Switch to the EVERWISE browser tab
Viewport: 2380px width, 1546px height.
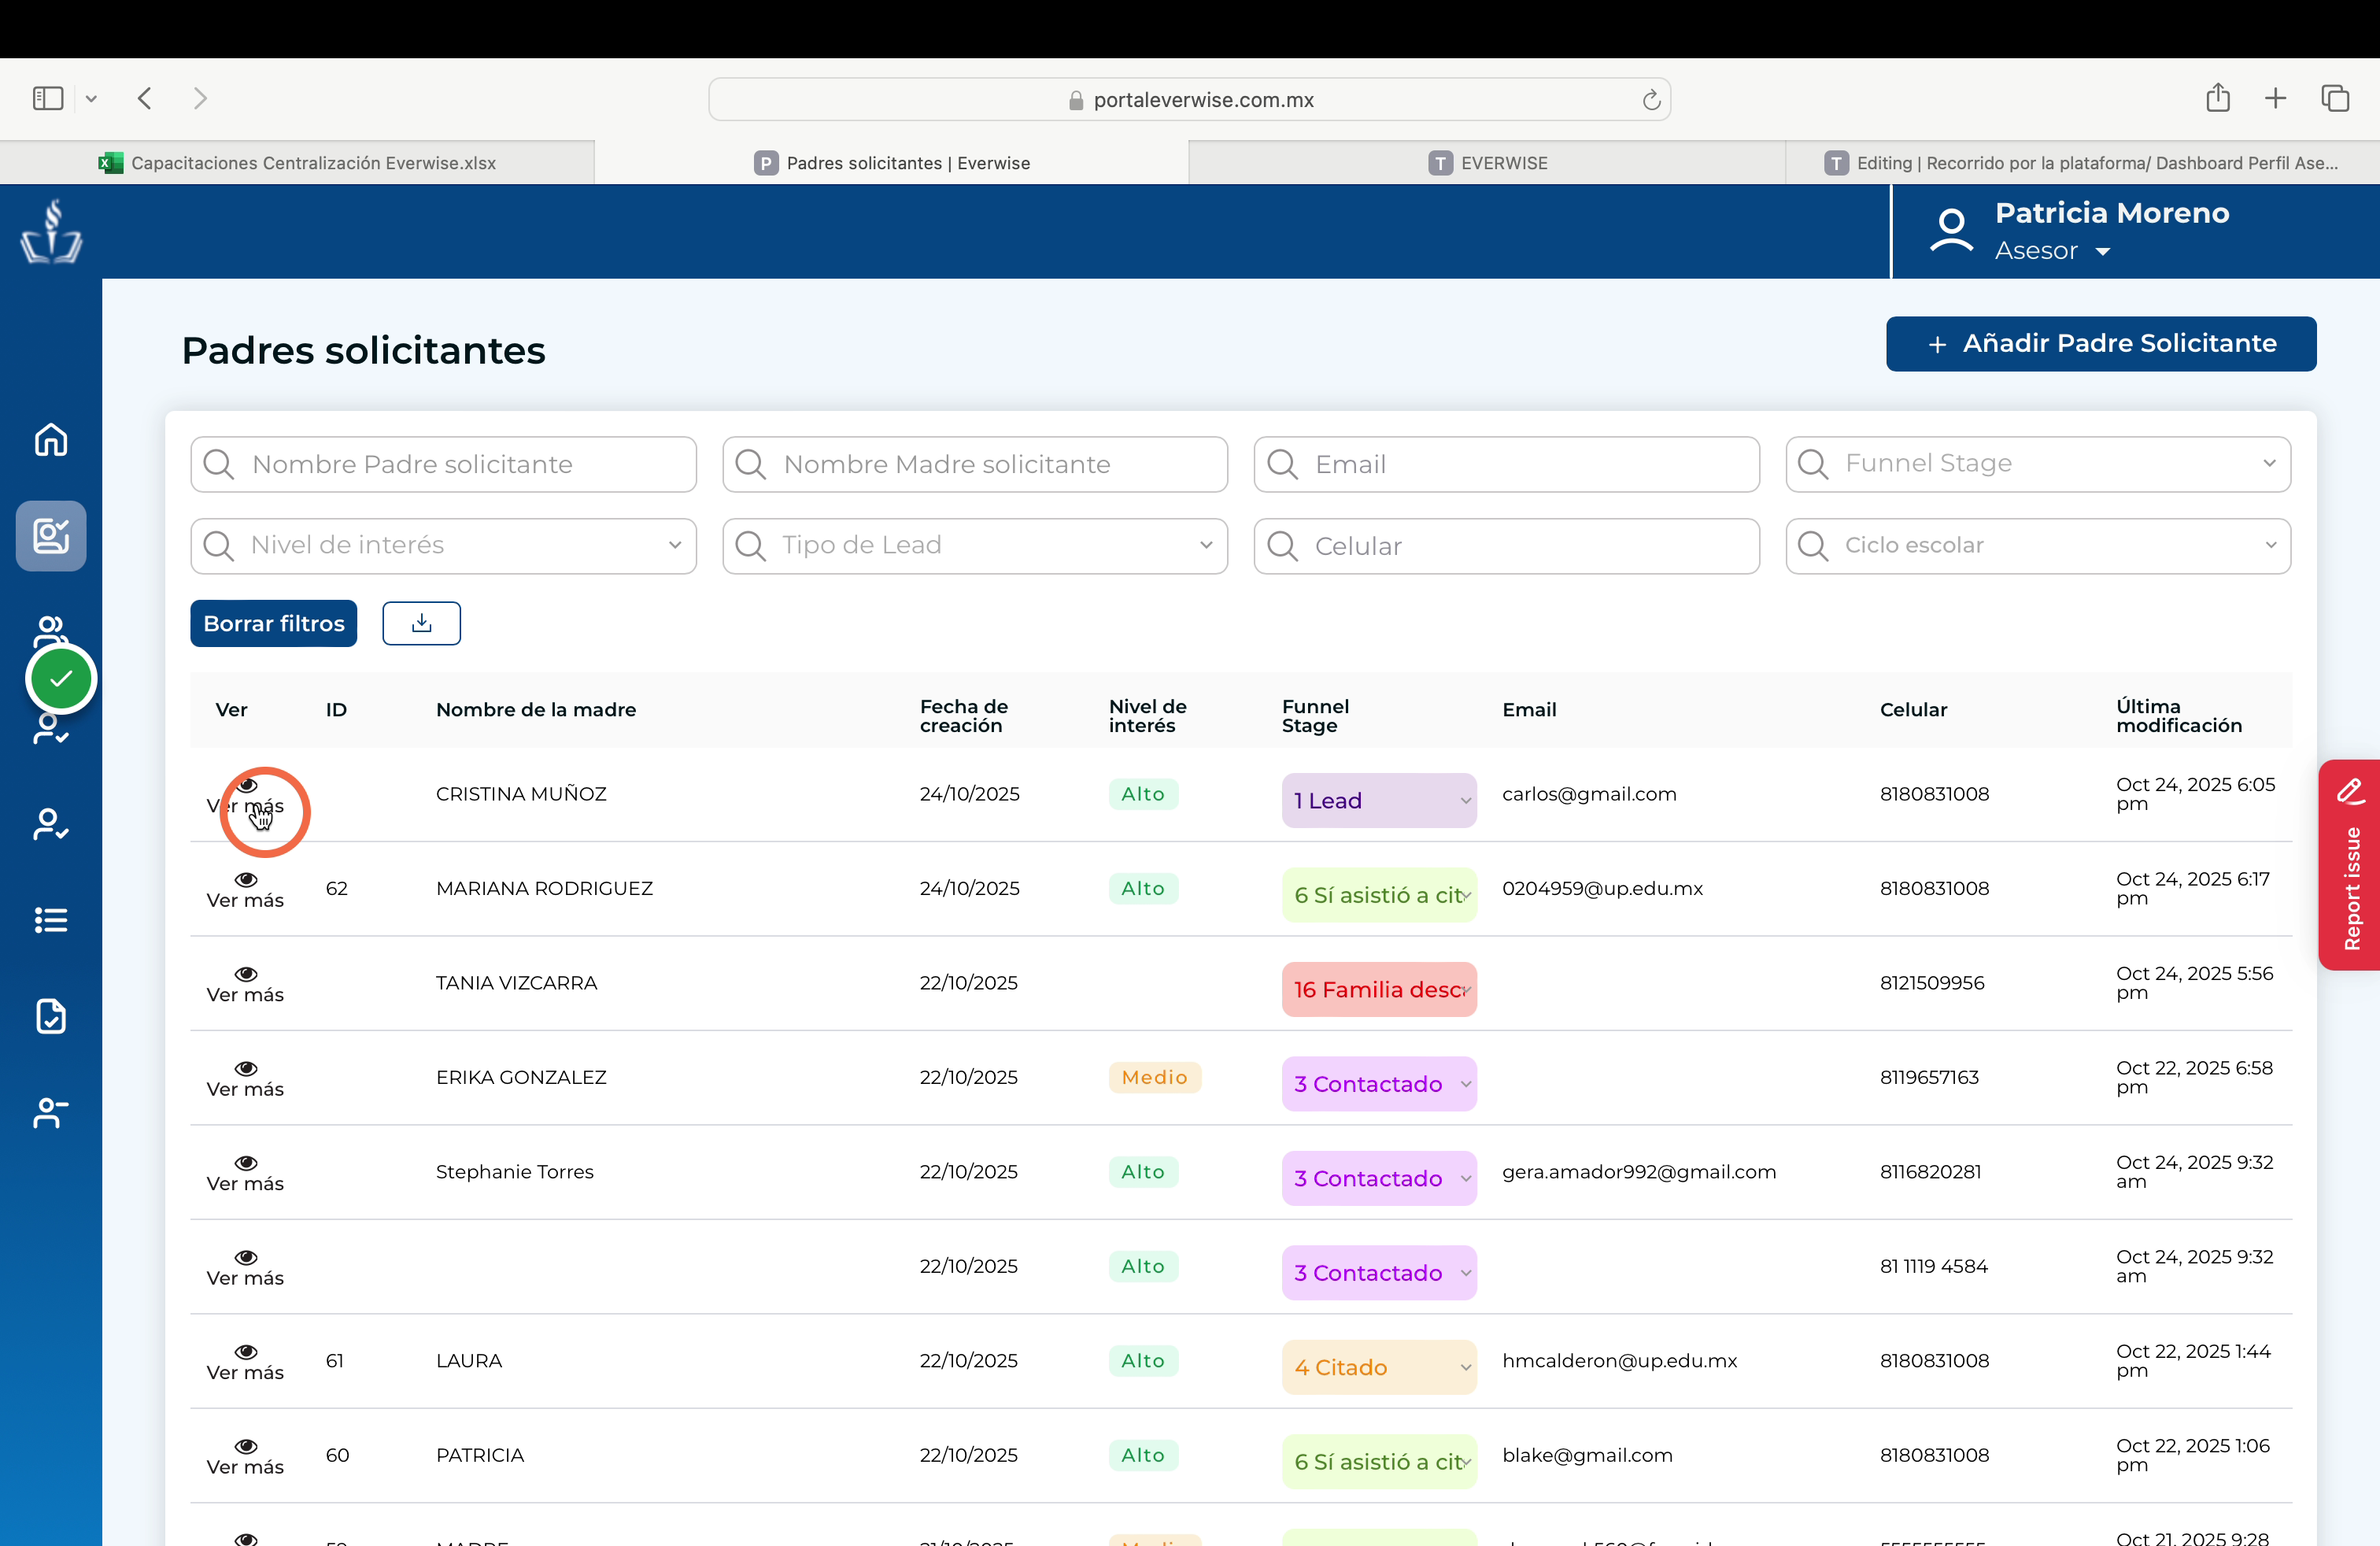click(1487, 163)
